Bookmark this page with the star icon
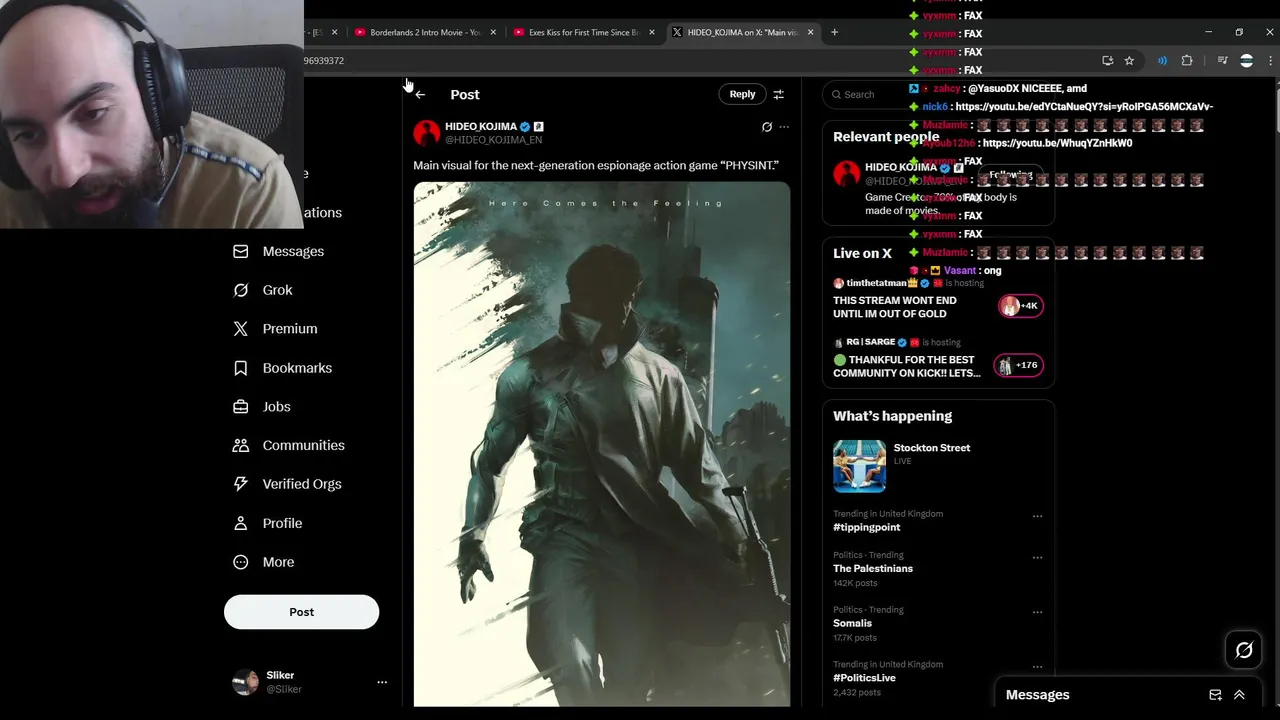The width and height of the screenshot is (1280, 720). (x=1129, y=60)
